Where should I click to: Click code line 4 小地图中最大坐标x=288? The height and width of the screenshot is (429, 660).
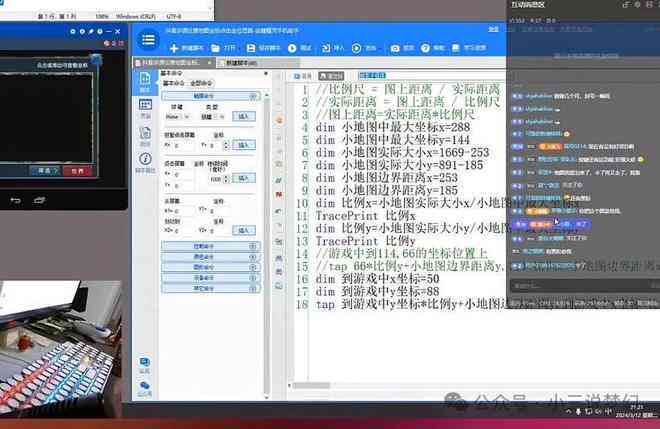(392, 127)
